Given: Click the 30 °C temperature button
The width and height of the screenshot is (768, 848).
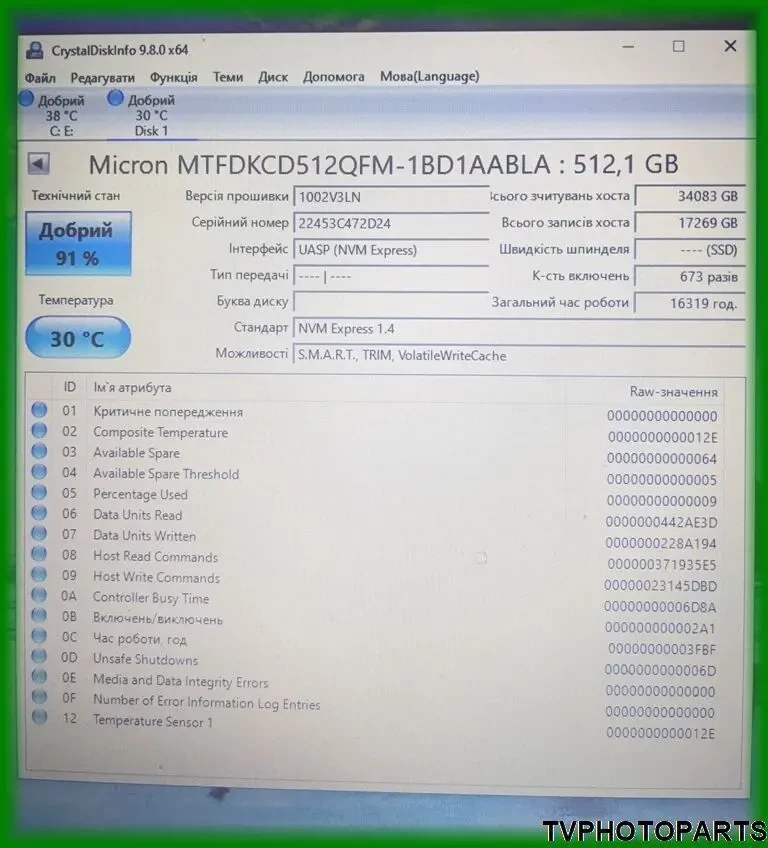Looking at the screenshot, I should tap(78, 338).
